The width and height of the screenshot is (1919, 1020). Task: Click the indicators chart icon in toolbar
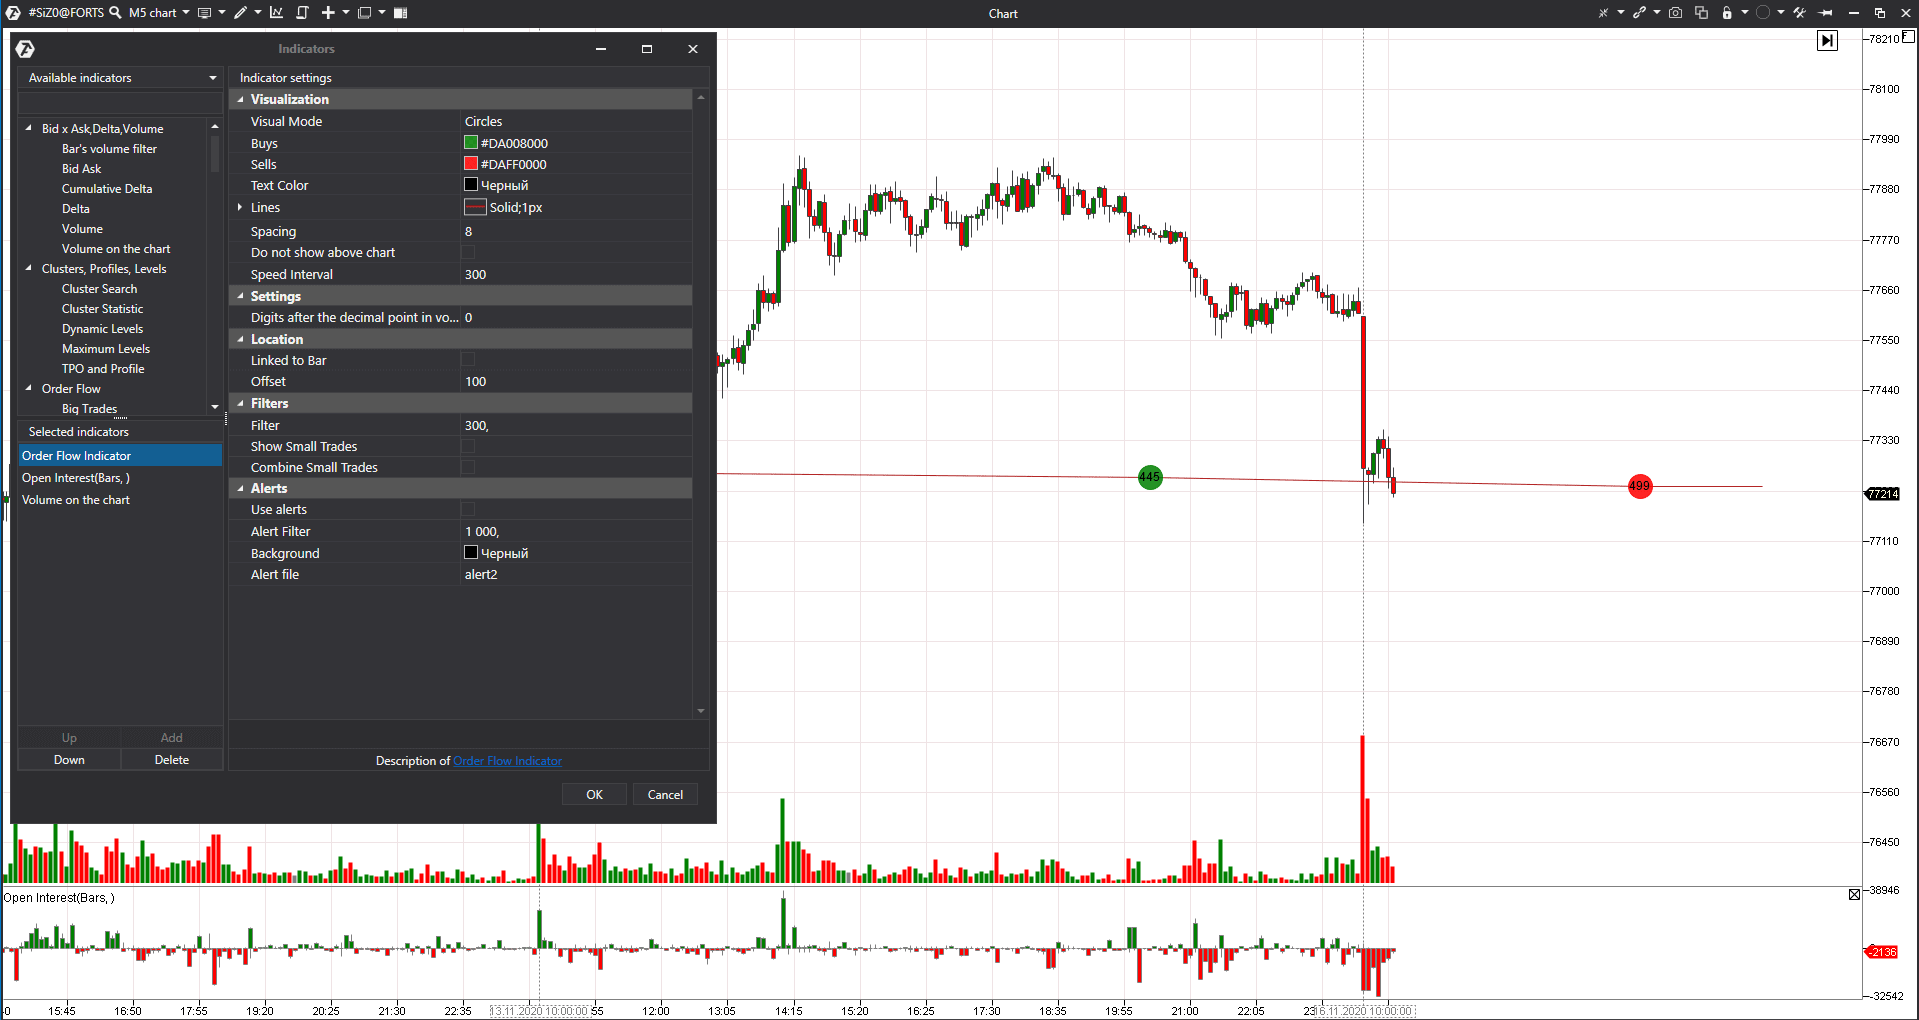point(276,13)
